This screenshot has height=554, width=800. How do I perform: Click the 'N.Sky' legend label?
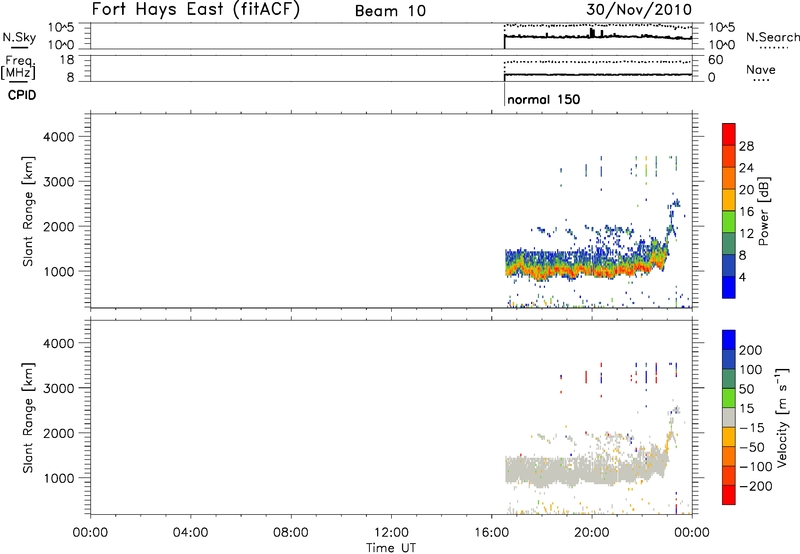[19, 37]
